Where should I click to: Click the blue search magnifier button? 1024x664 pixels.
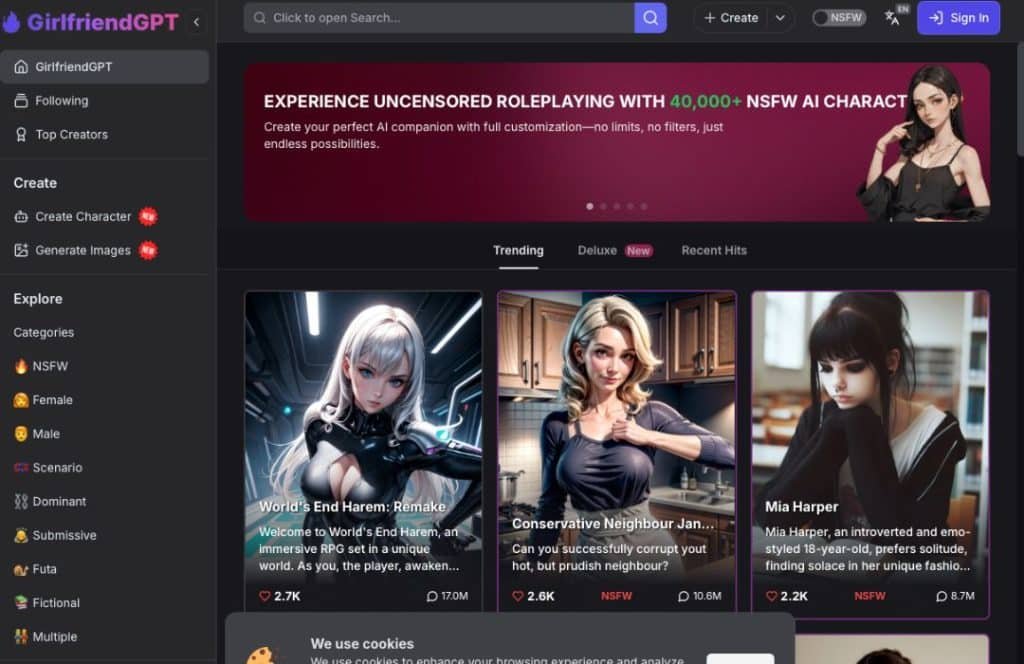click(650, 18)
